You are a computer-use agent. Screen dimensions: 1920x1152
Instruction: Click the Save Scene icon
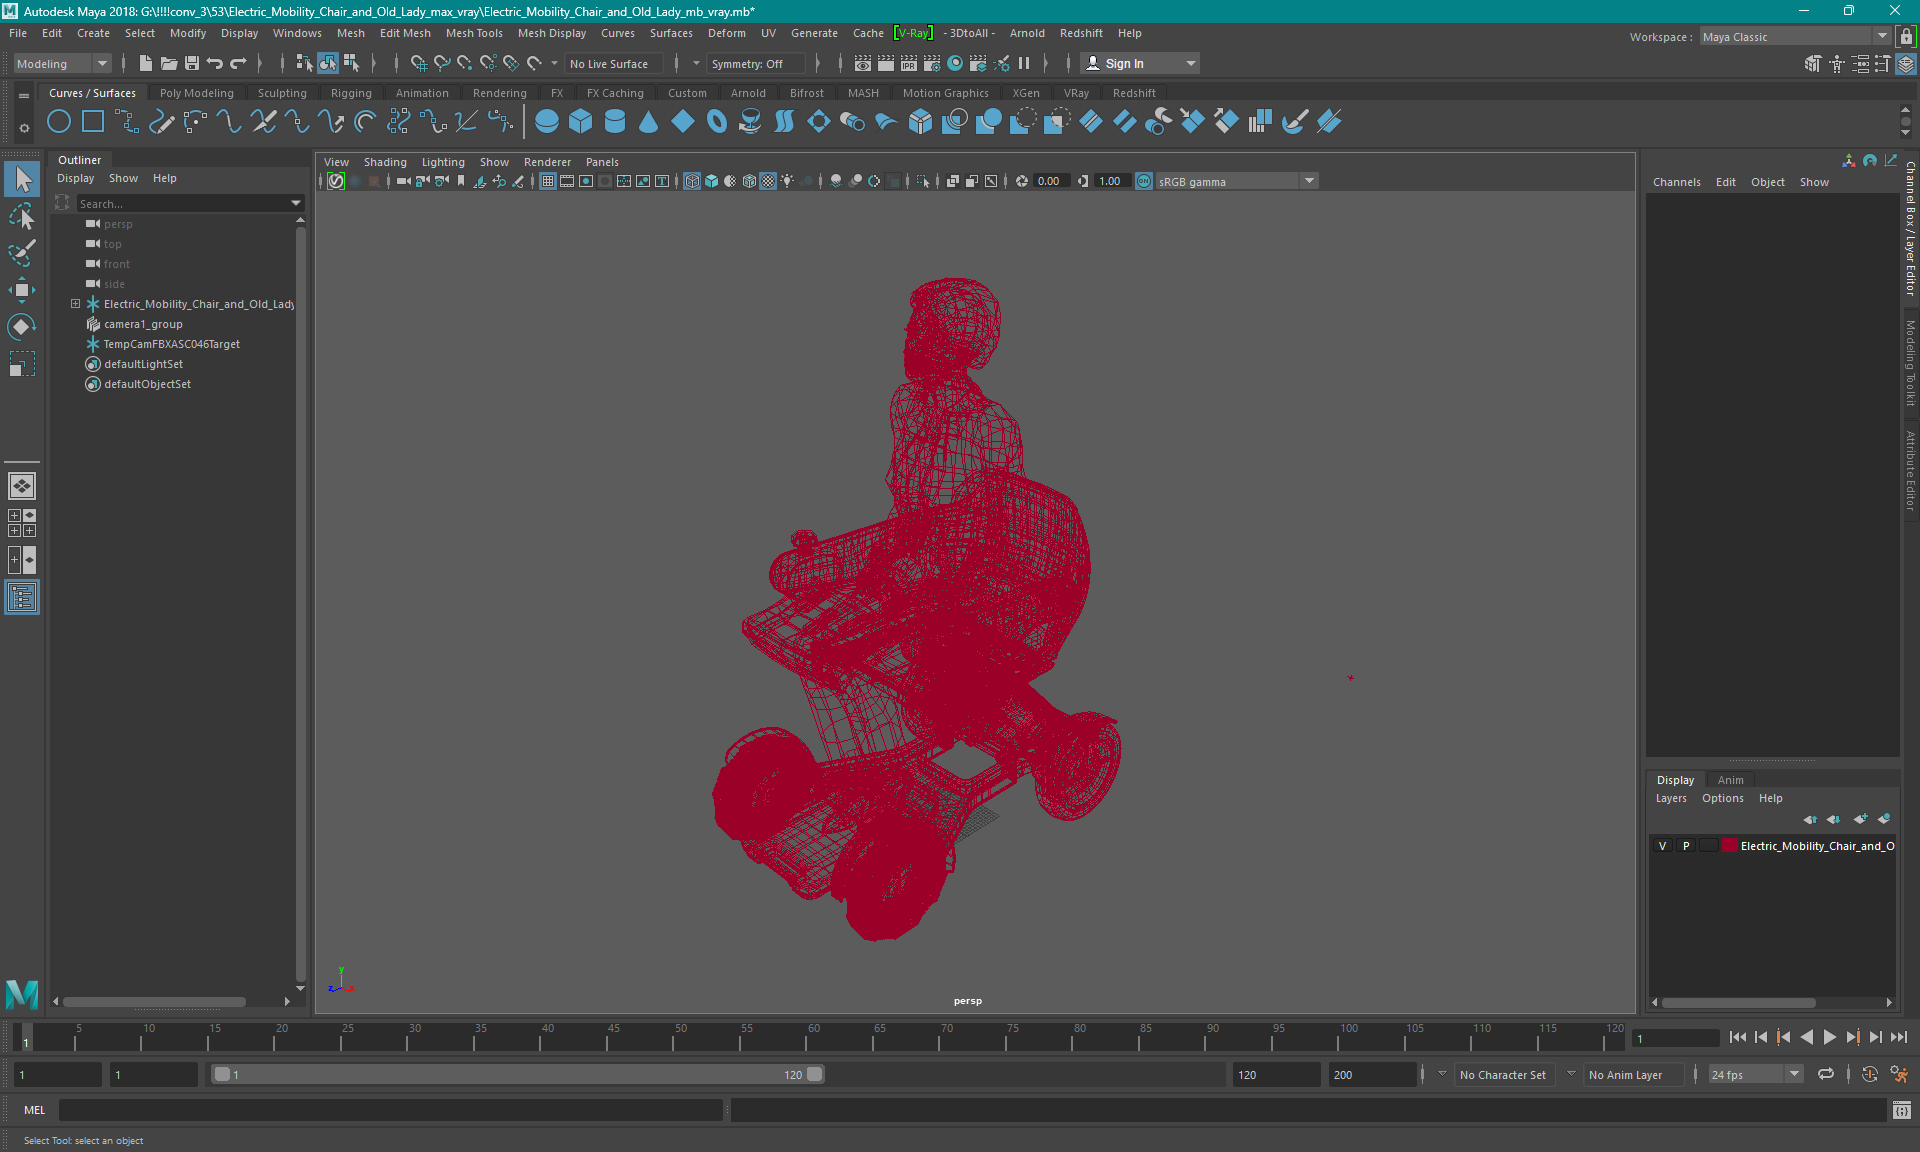[x=192, y=63]
